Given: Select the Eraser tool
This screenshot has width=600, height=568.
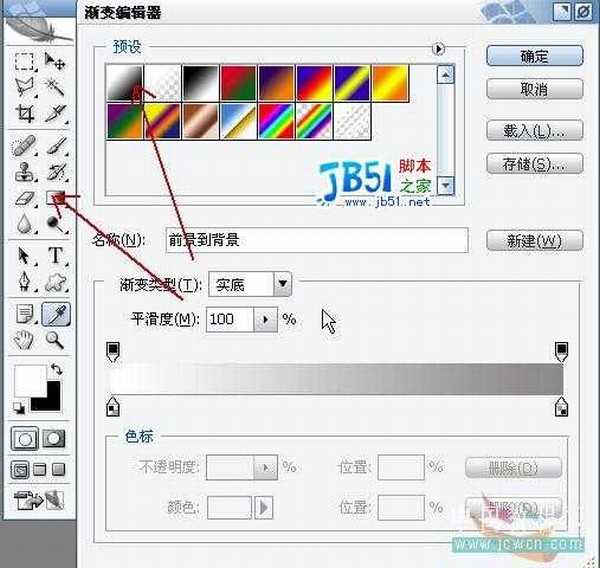Looking at the screenshot, I should pos(26,197).
